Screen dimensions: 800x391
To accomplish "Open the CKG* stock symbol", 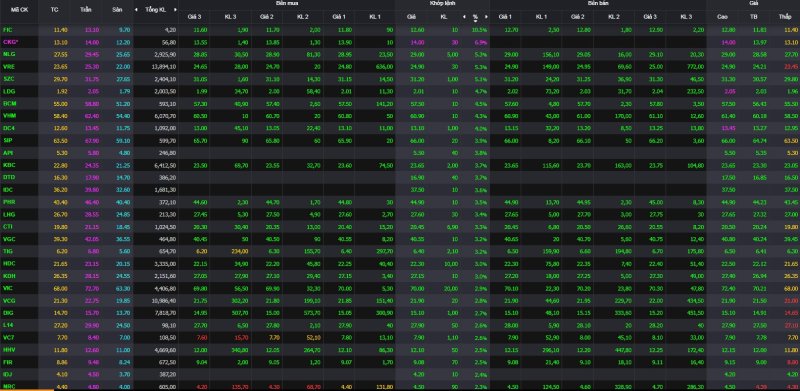I will (10, 42).
